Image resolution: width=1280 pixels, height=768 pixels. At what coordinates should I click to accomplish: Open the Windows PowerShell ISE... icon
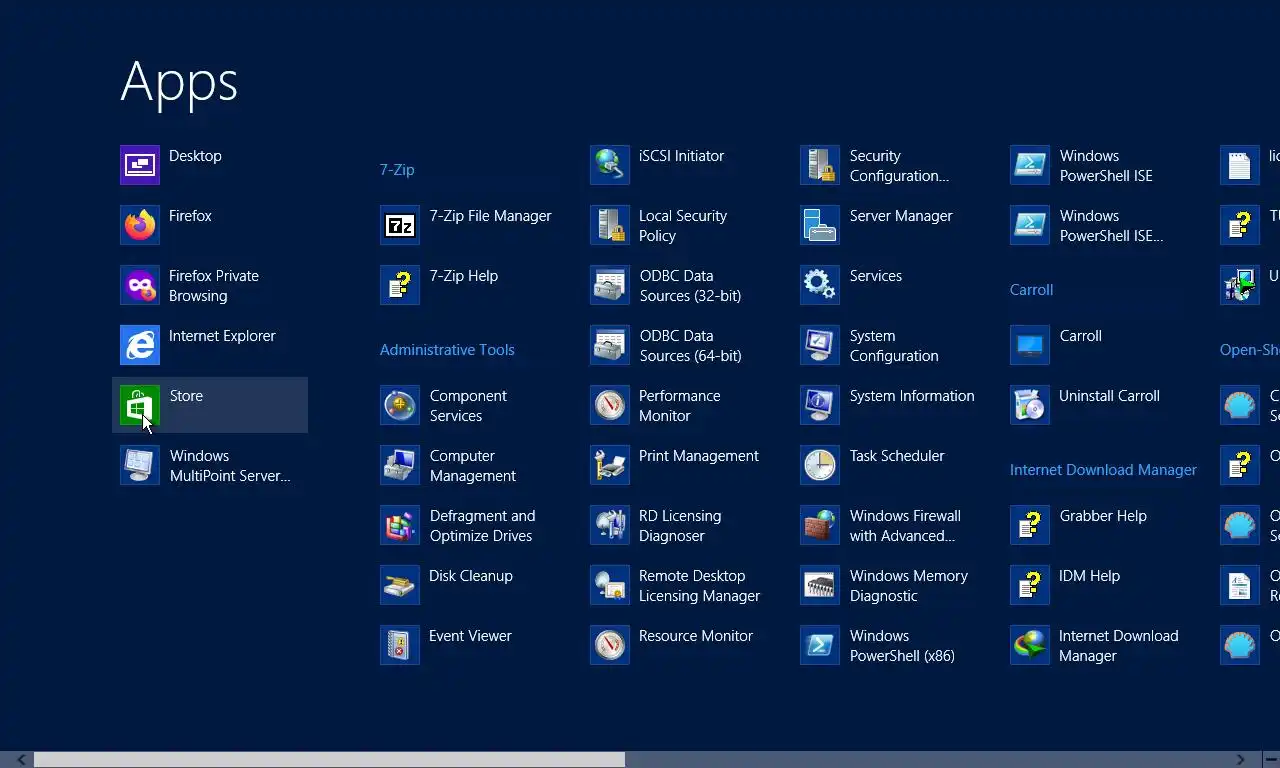pos(1030,225)
